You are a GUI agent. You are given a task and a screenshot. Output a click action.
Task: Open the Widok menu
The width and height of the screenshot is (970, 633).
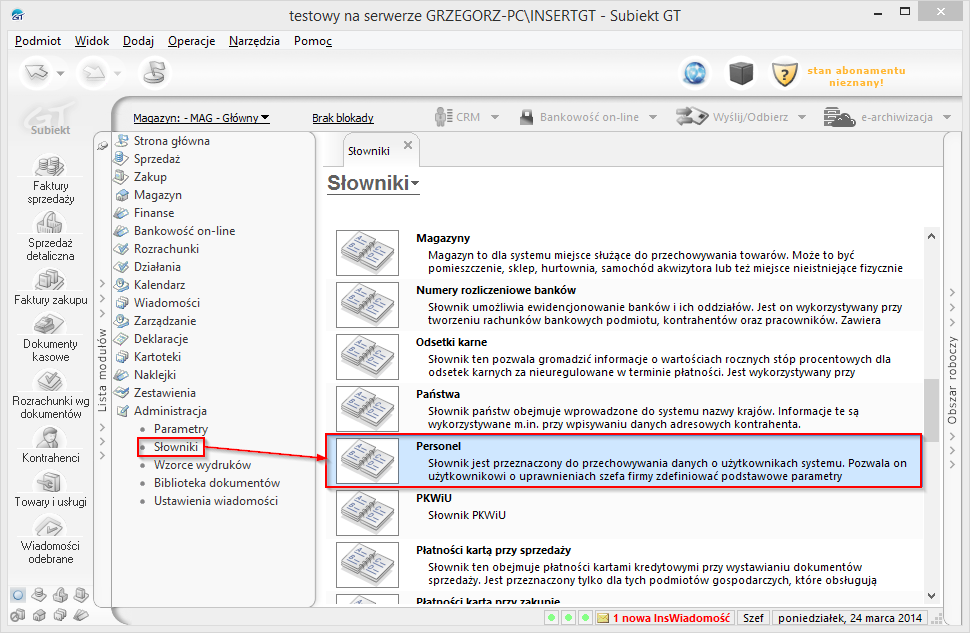click(92, 41)
